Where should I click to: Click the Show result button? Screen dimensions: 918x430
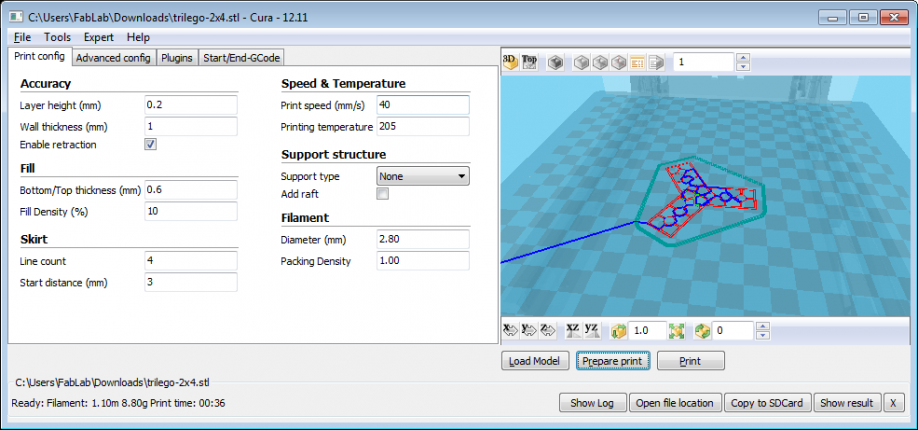coord(847,402)
